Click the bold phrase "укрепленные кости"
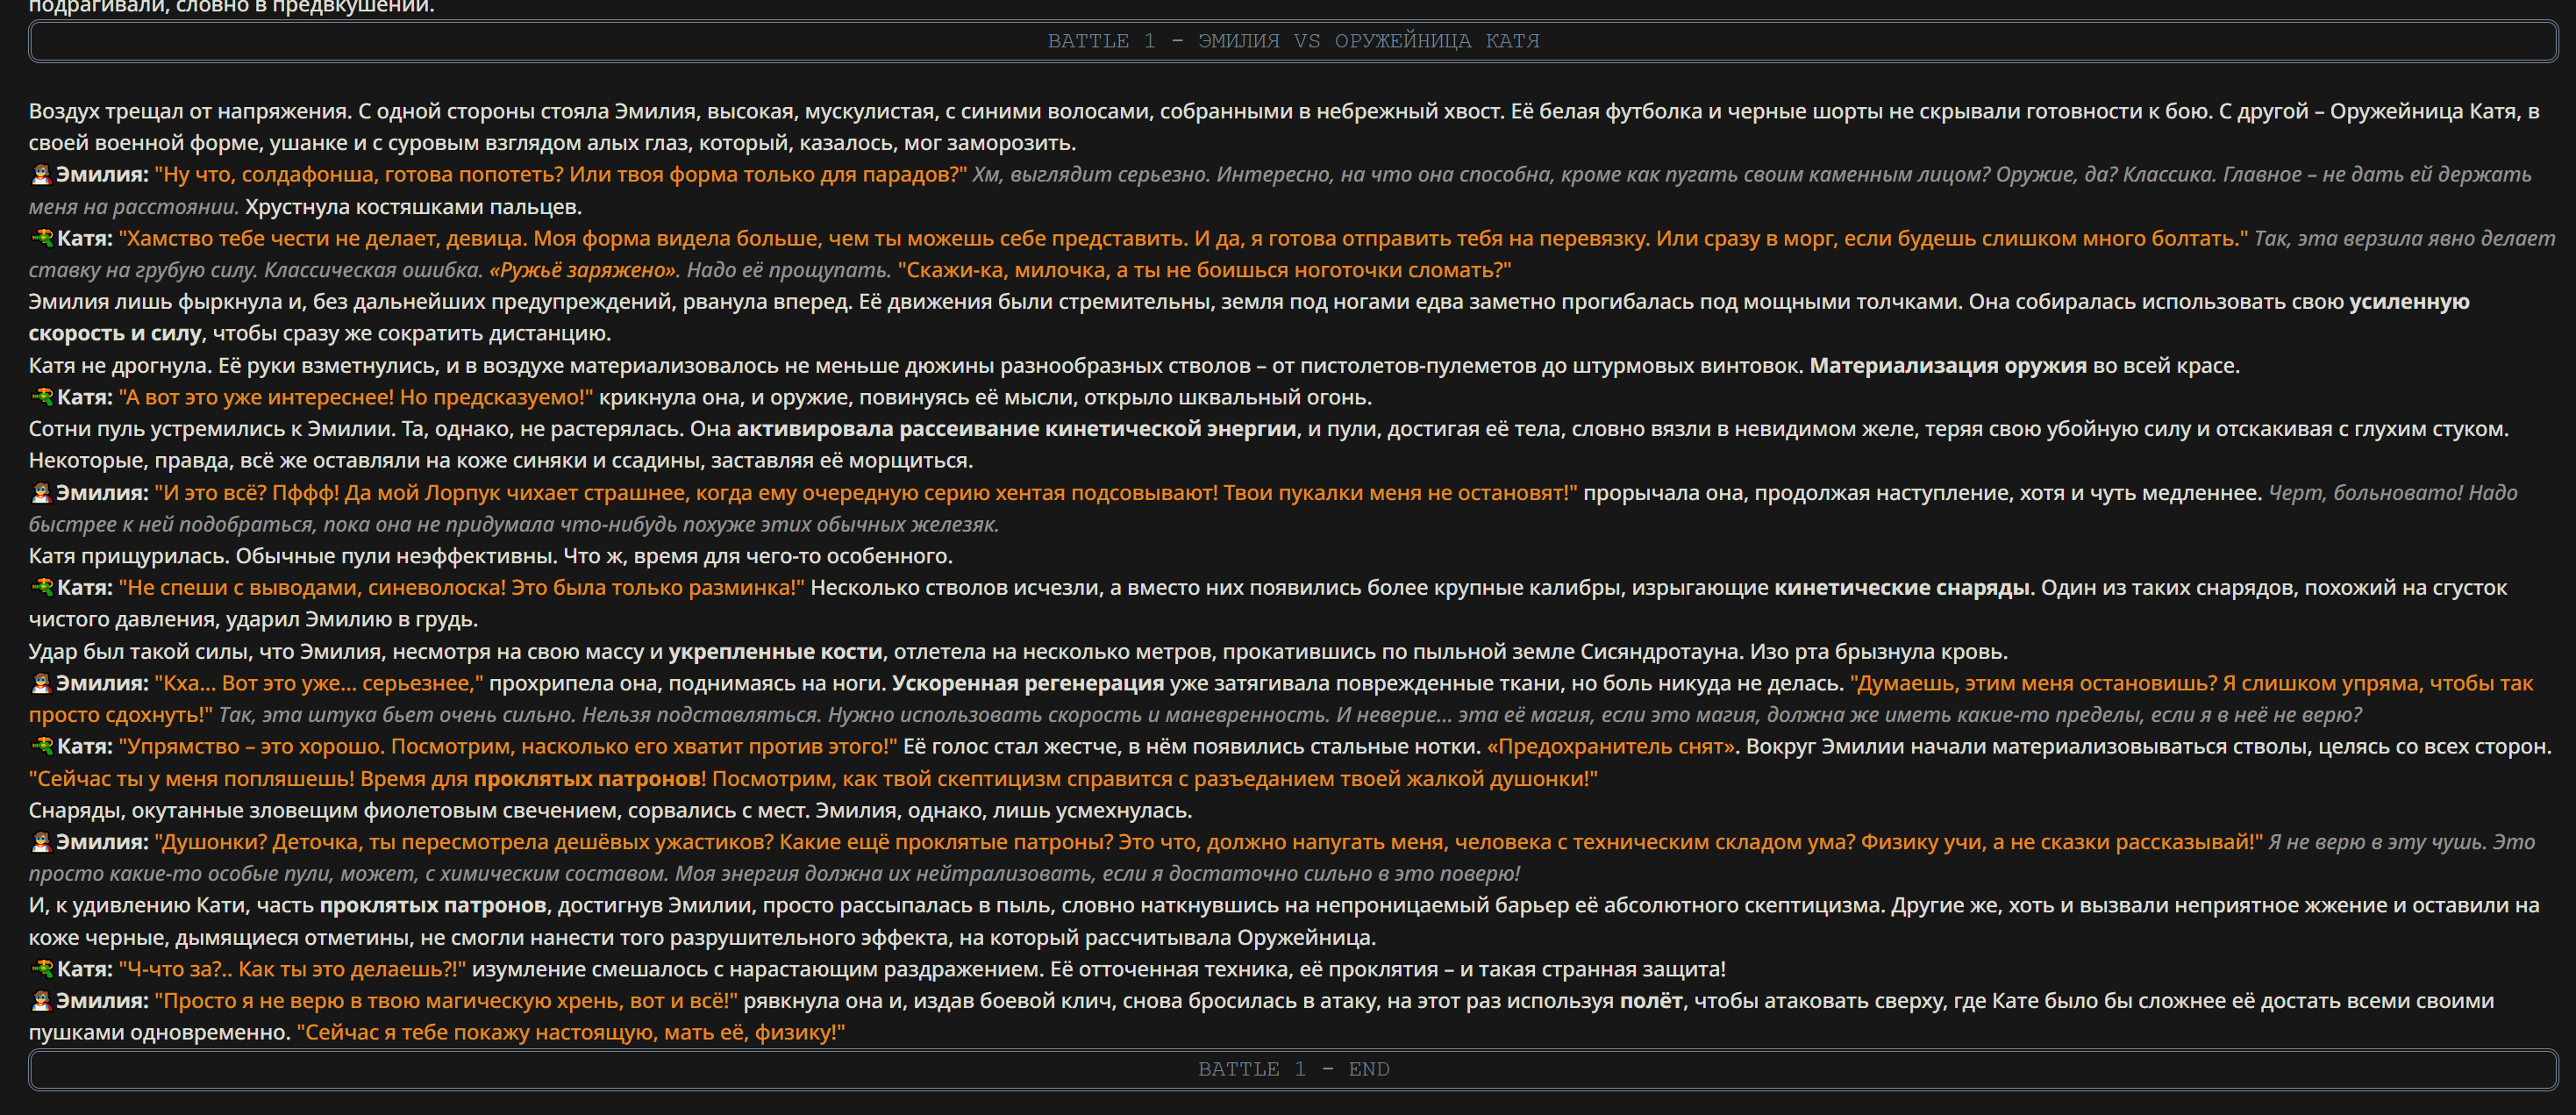 click(775, 652)
